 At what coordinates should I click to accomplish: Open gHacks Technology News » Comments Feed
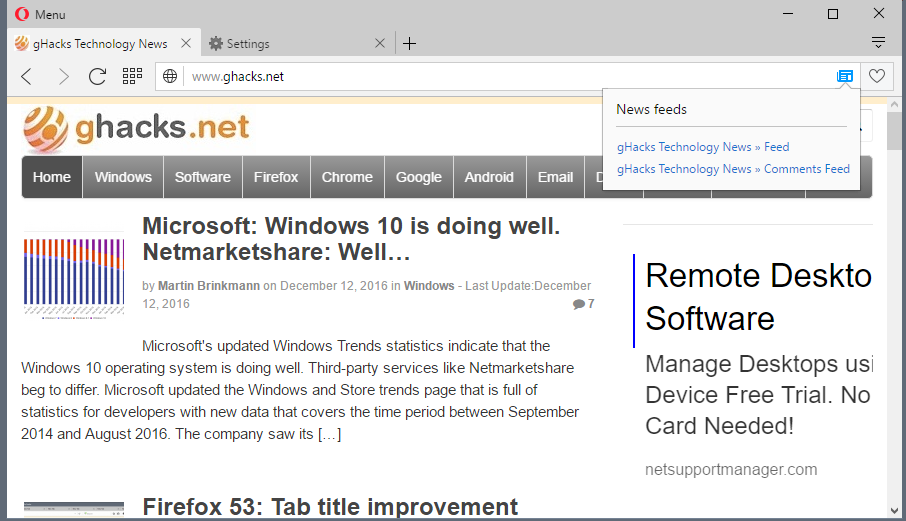(733, 169)
